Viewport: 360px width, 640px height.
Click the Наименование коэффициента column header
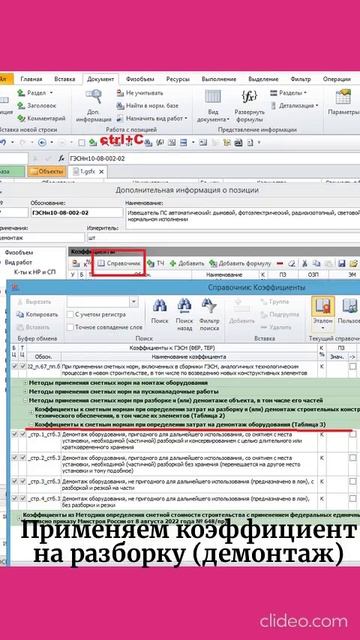click(x=189, y=356)
